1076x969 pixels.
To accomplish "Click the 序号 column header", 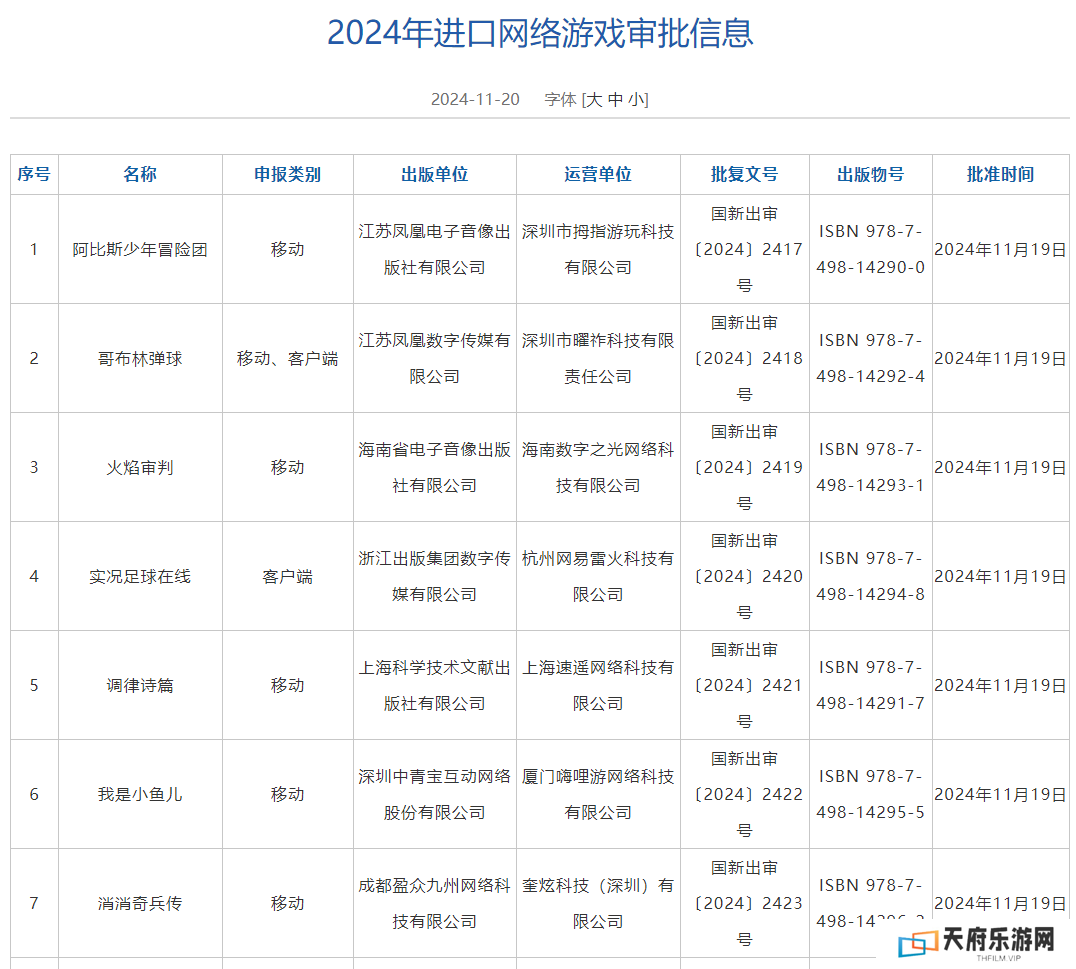I will point(34,174).
